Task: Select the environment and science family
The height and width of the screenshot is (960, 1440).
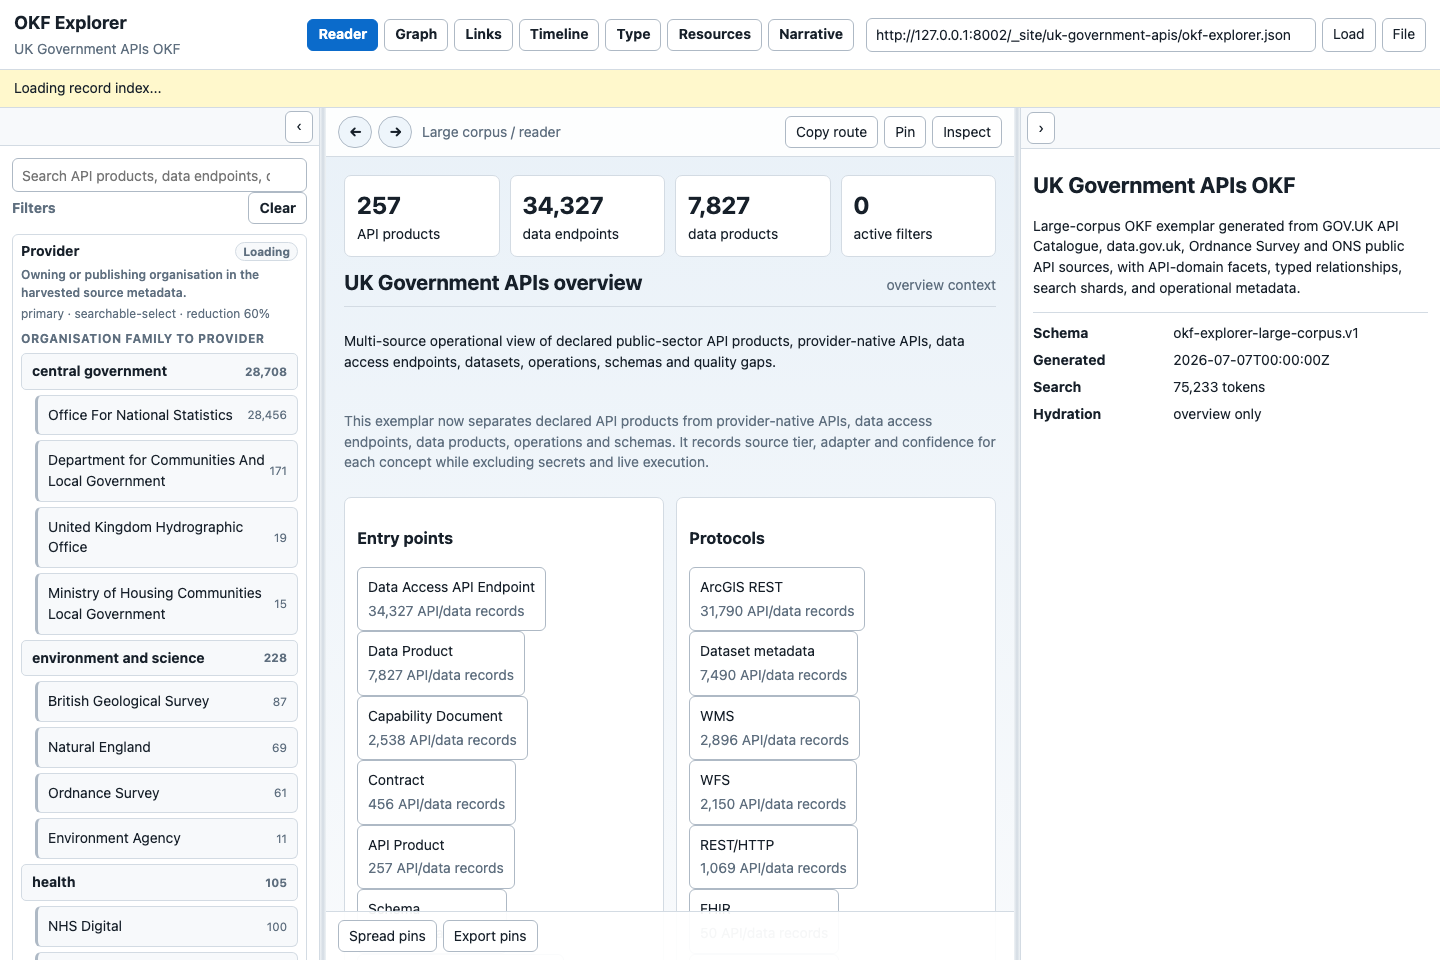Action: coord(159,658)
